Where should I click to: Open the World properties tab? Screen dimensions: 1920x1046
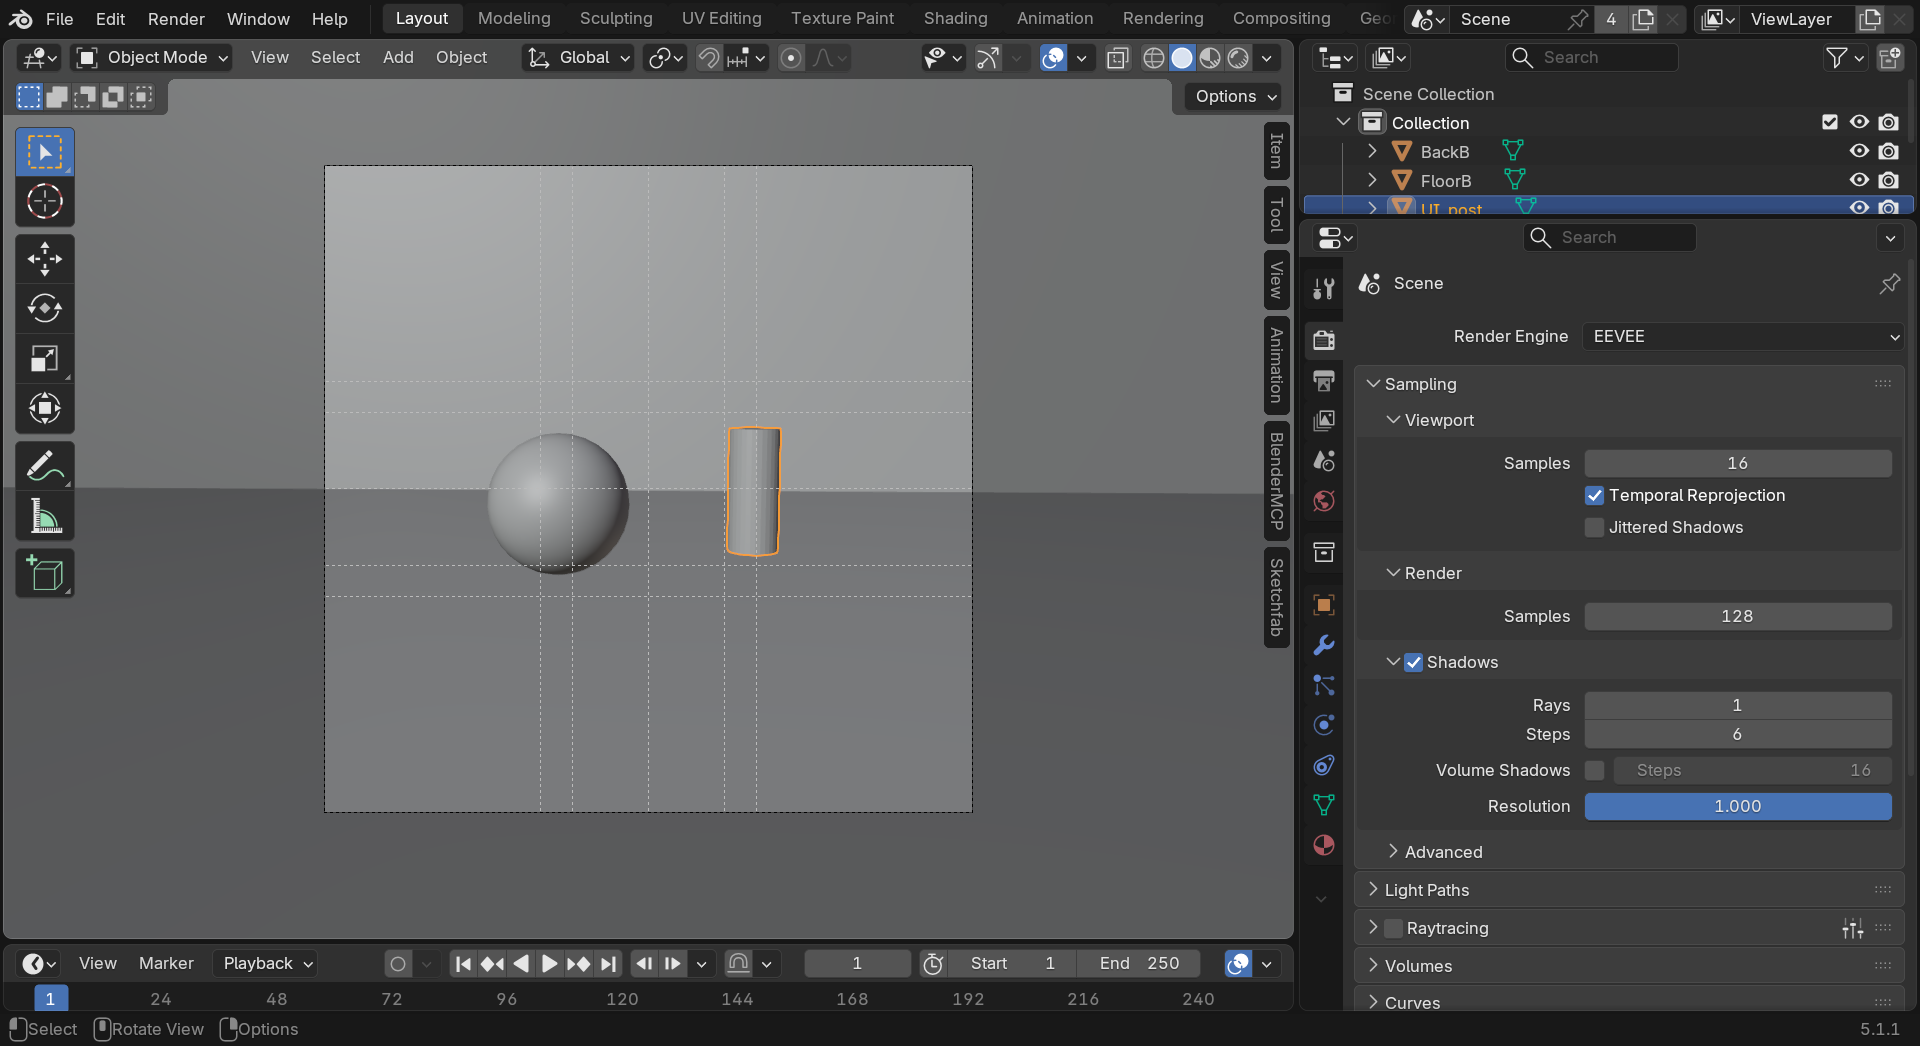point(1324,501)
